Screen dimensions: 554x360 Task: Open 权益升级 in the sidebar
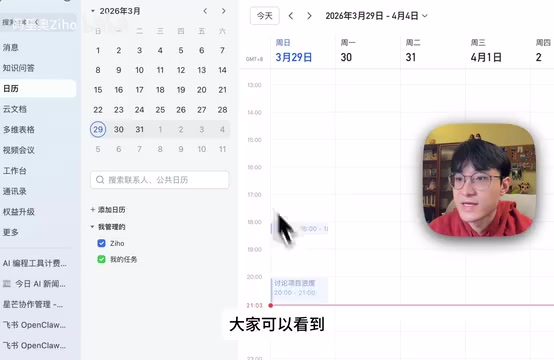(x=18, y=212)
